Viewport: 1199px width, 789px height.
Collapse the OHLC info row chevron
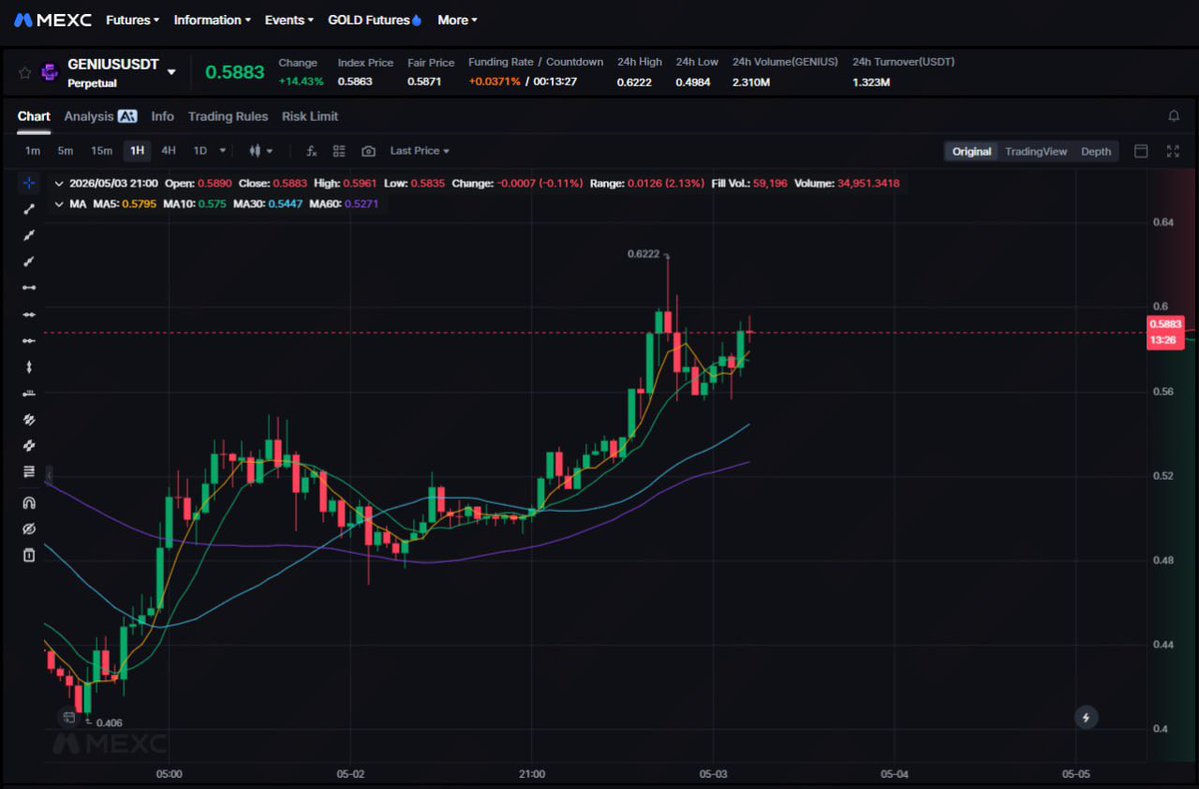(59, 183)
